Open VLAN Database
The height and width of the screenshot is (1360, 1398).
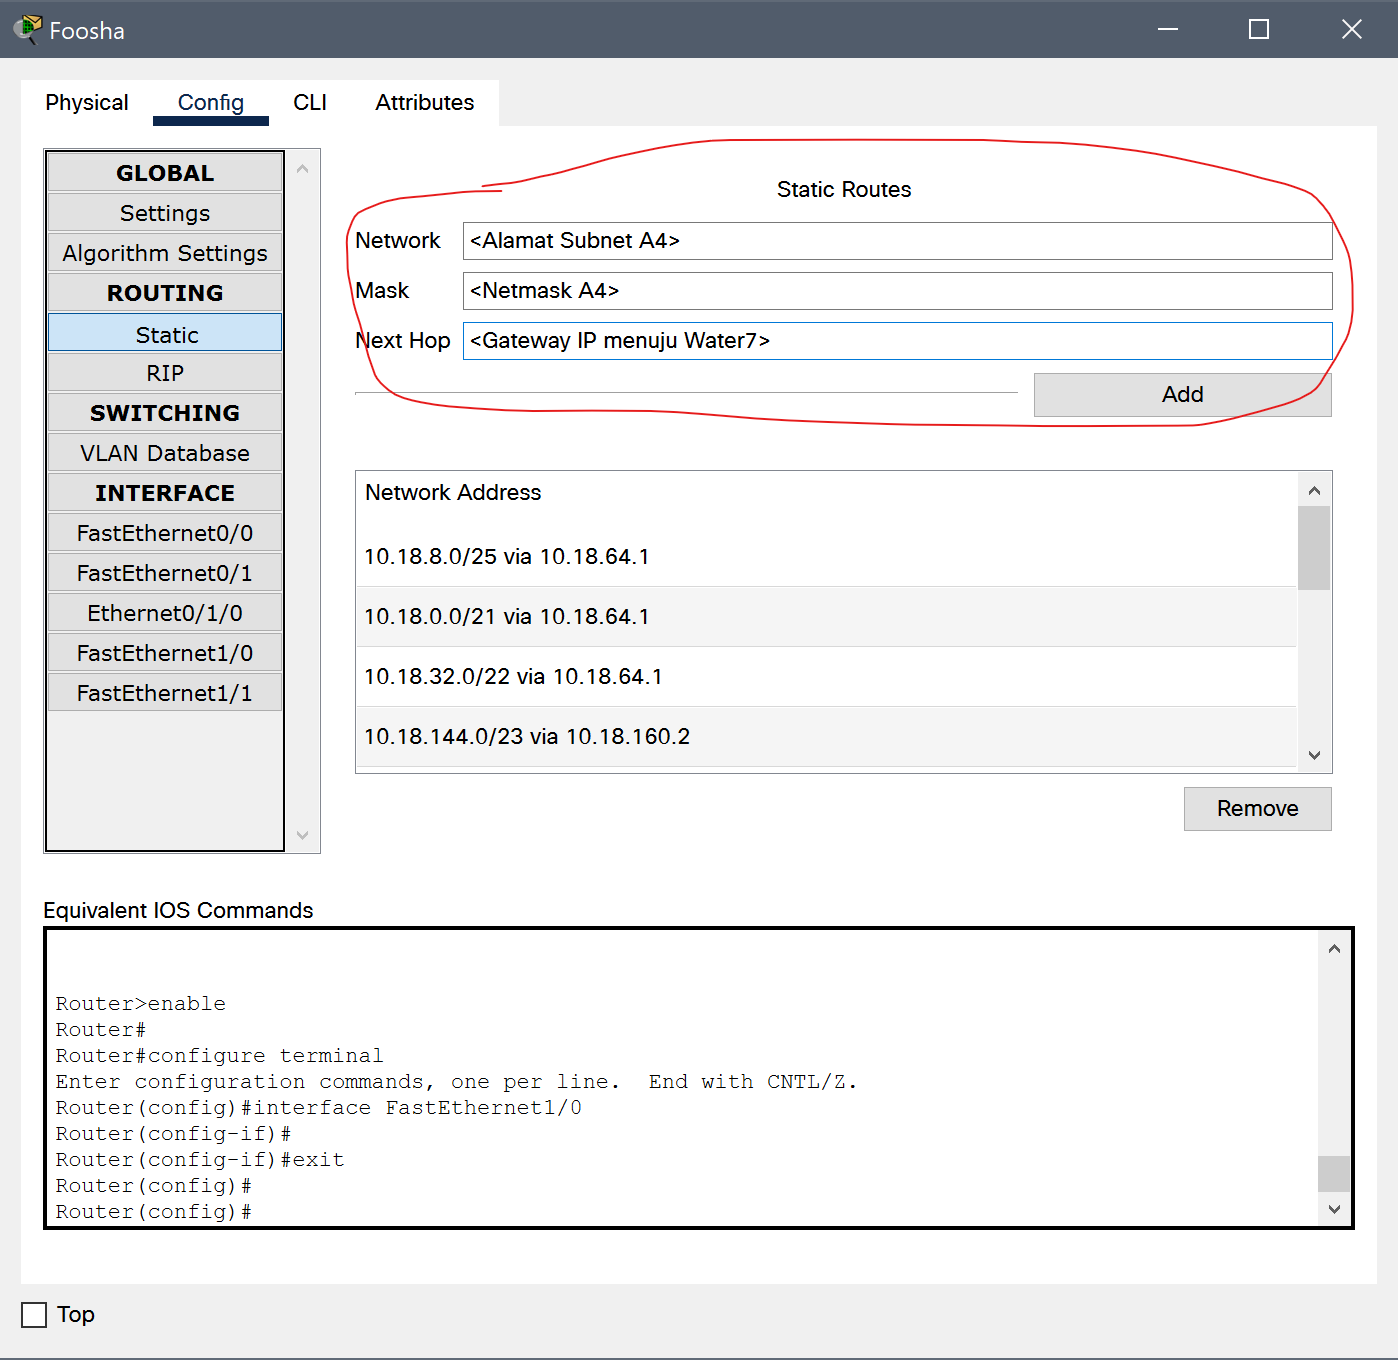(x=165, y=452)
